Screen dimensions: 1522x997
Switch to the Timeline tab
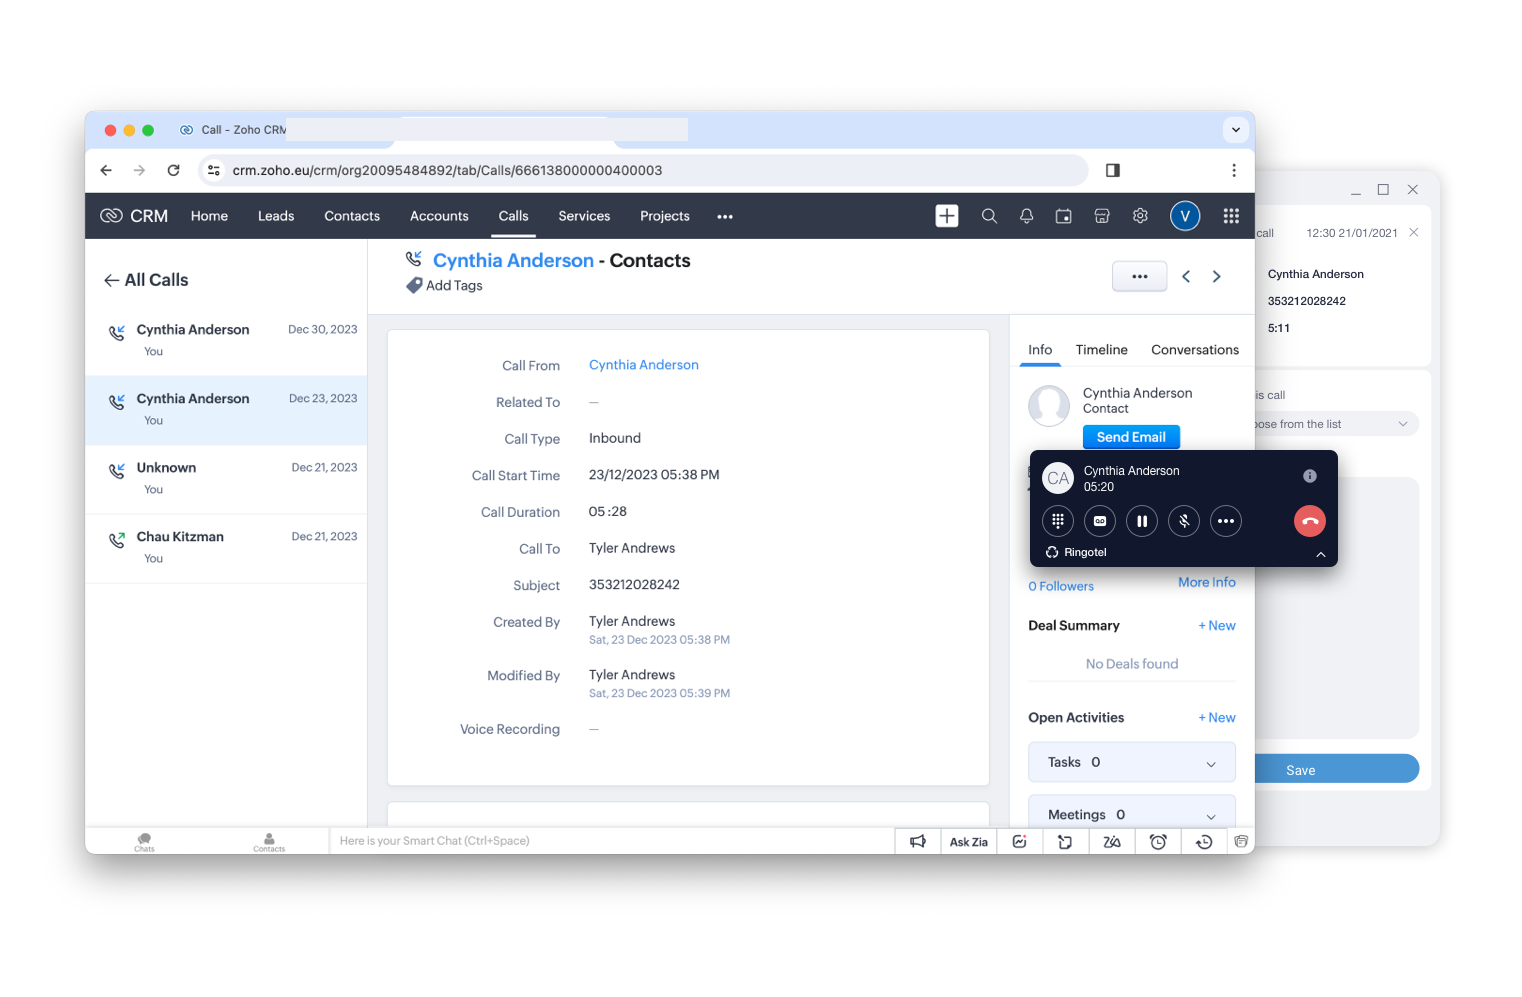click(1101, 350)
